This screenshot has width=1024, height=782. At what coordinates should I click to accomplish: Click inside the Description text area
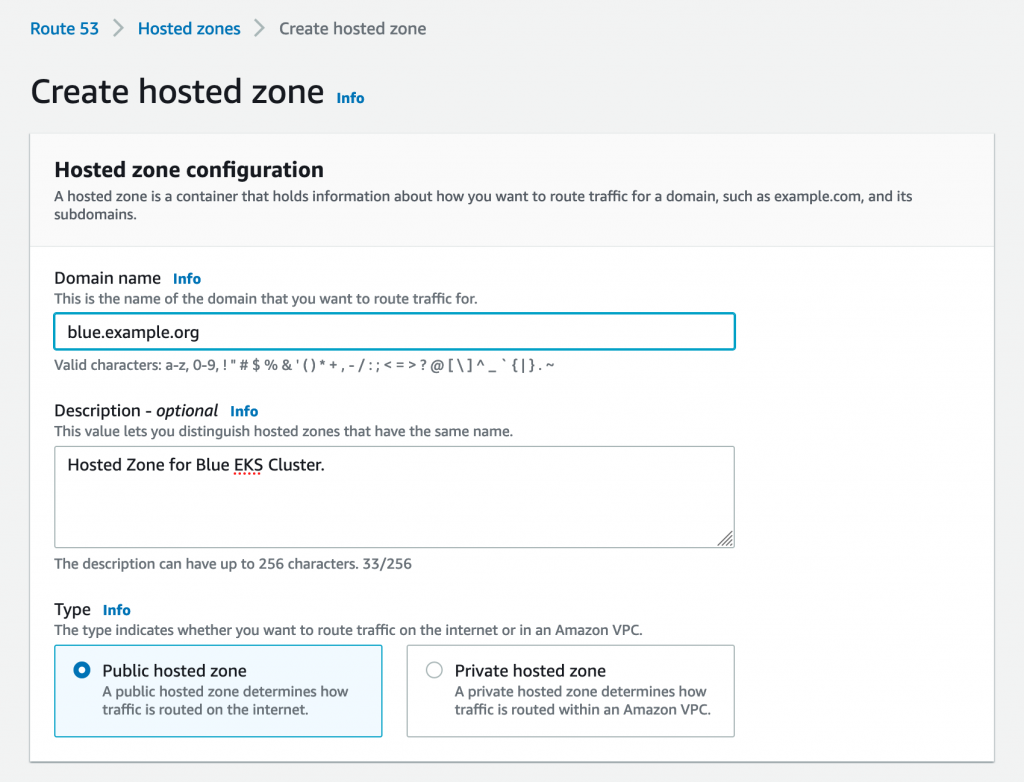pyautogui.click(x=394, y=497)
